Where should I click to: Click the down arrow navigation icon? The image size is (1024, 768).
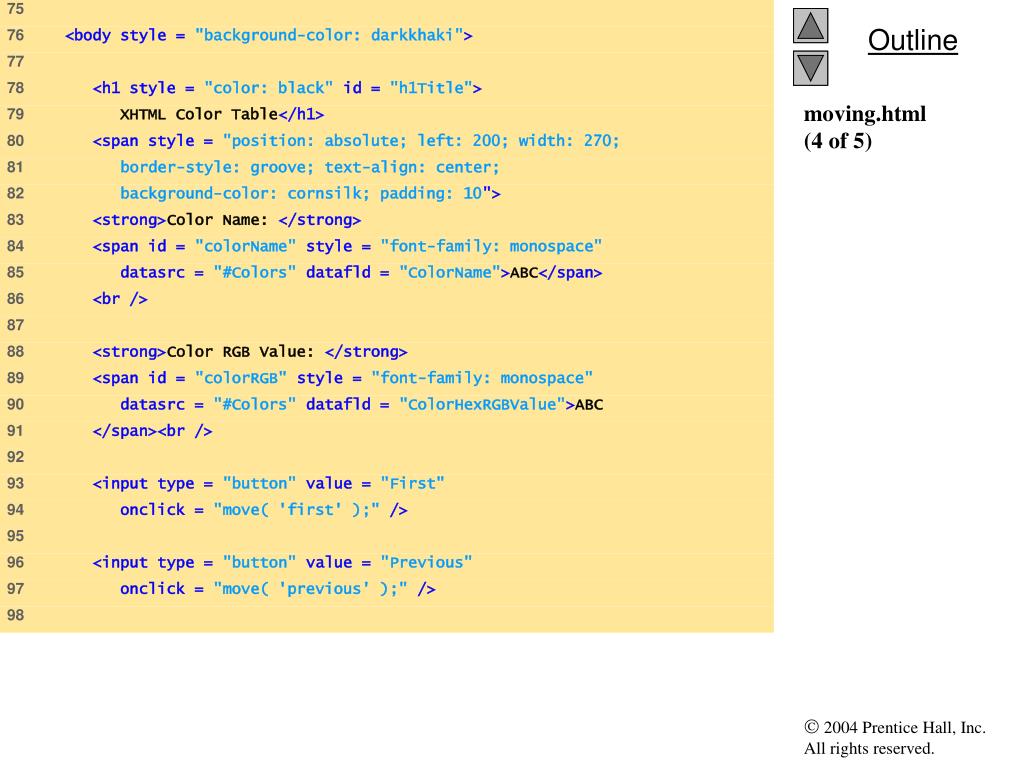[810, 69]
